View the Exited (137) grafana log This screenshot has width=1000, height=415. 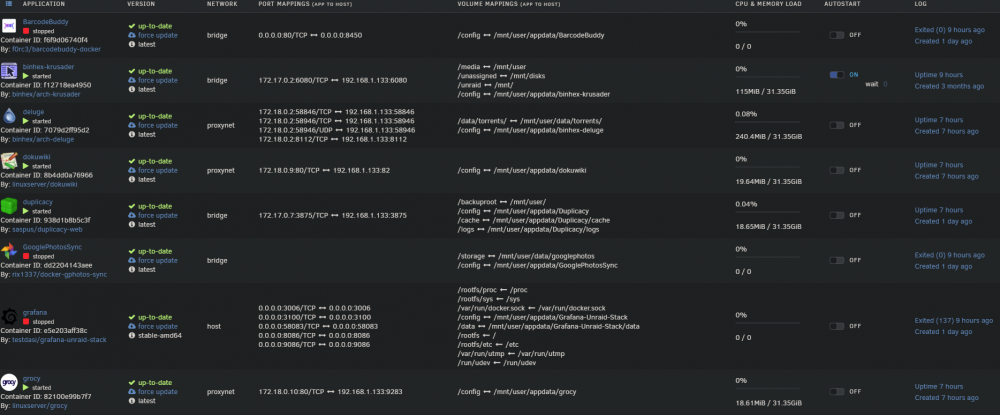tap(953, 321)
